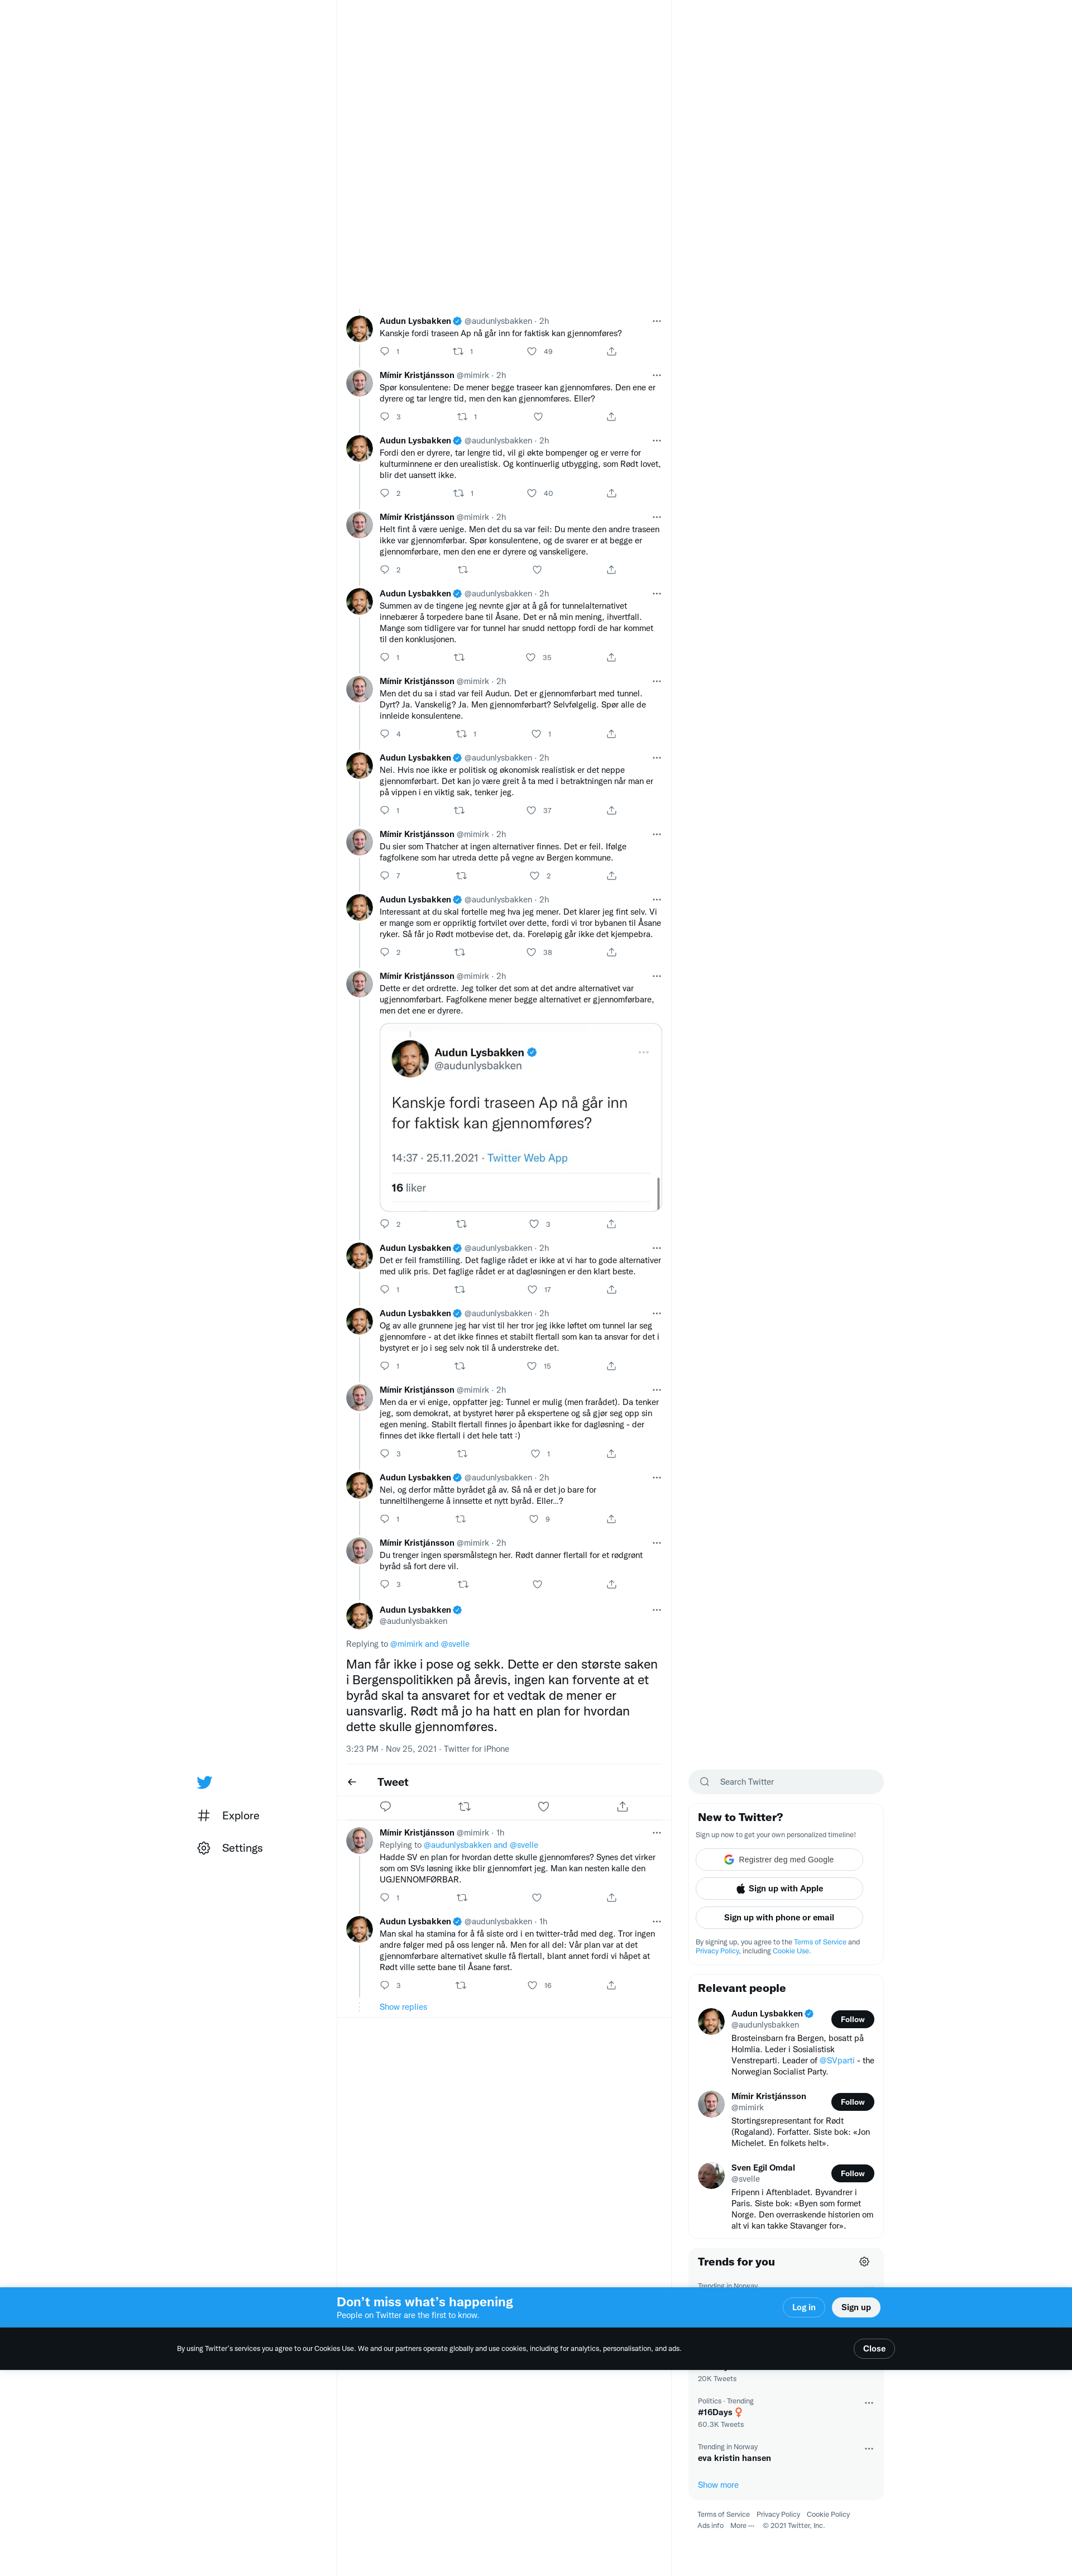Click the Log in button

(803, 2307)
